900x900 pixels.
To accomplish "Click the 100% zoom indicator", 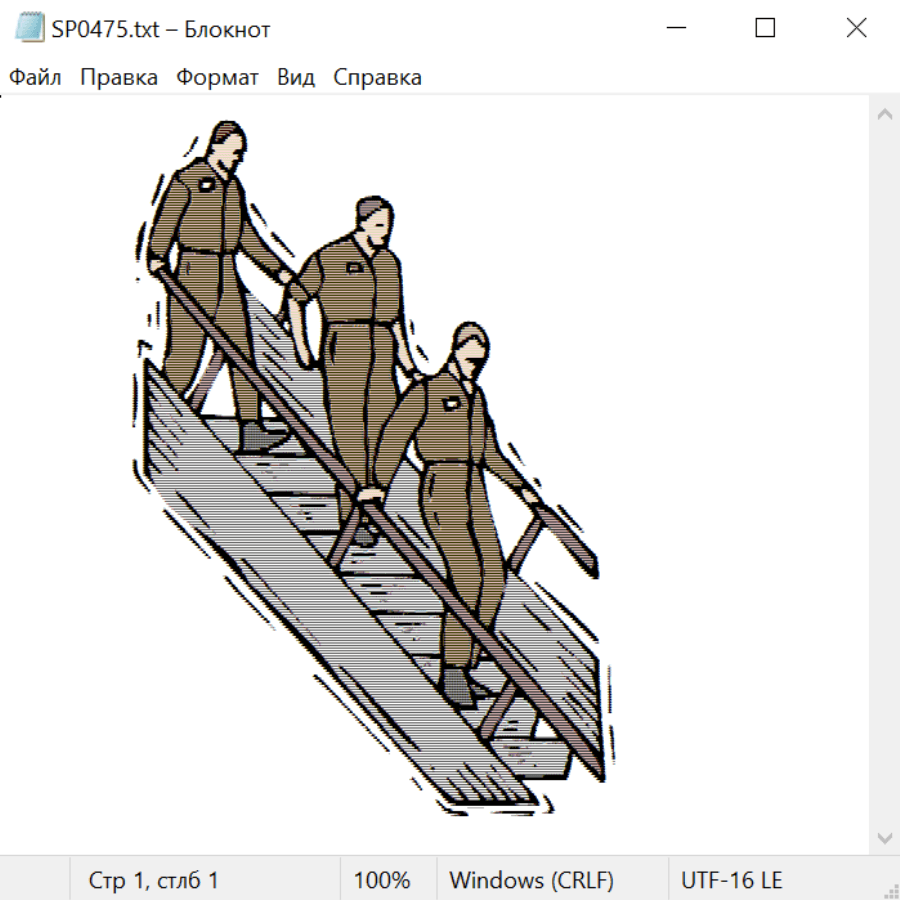I will 382,880.
